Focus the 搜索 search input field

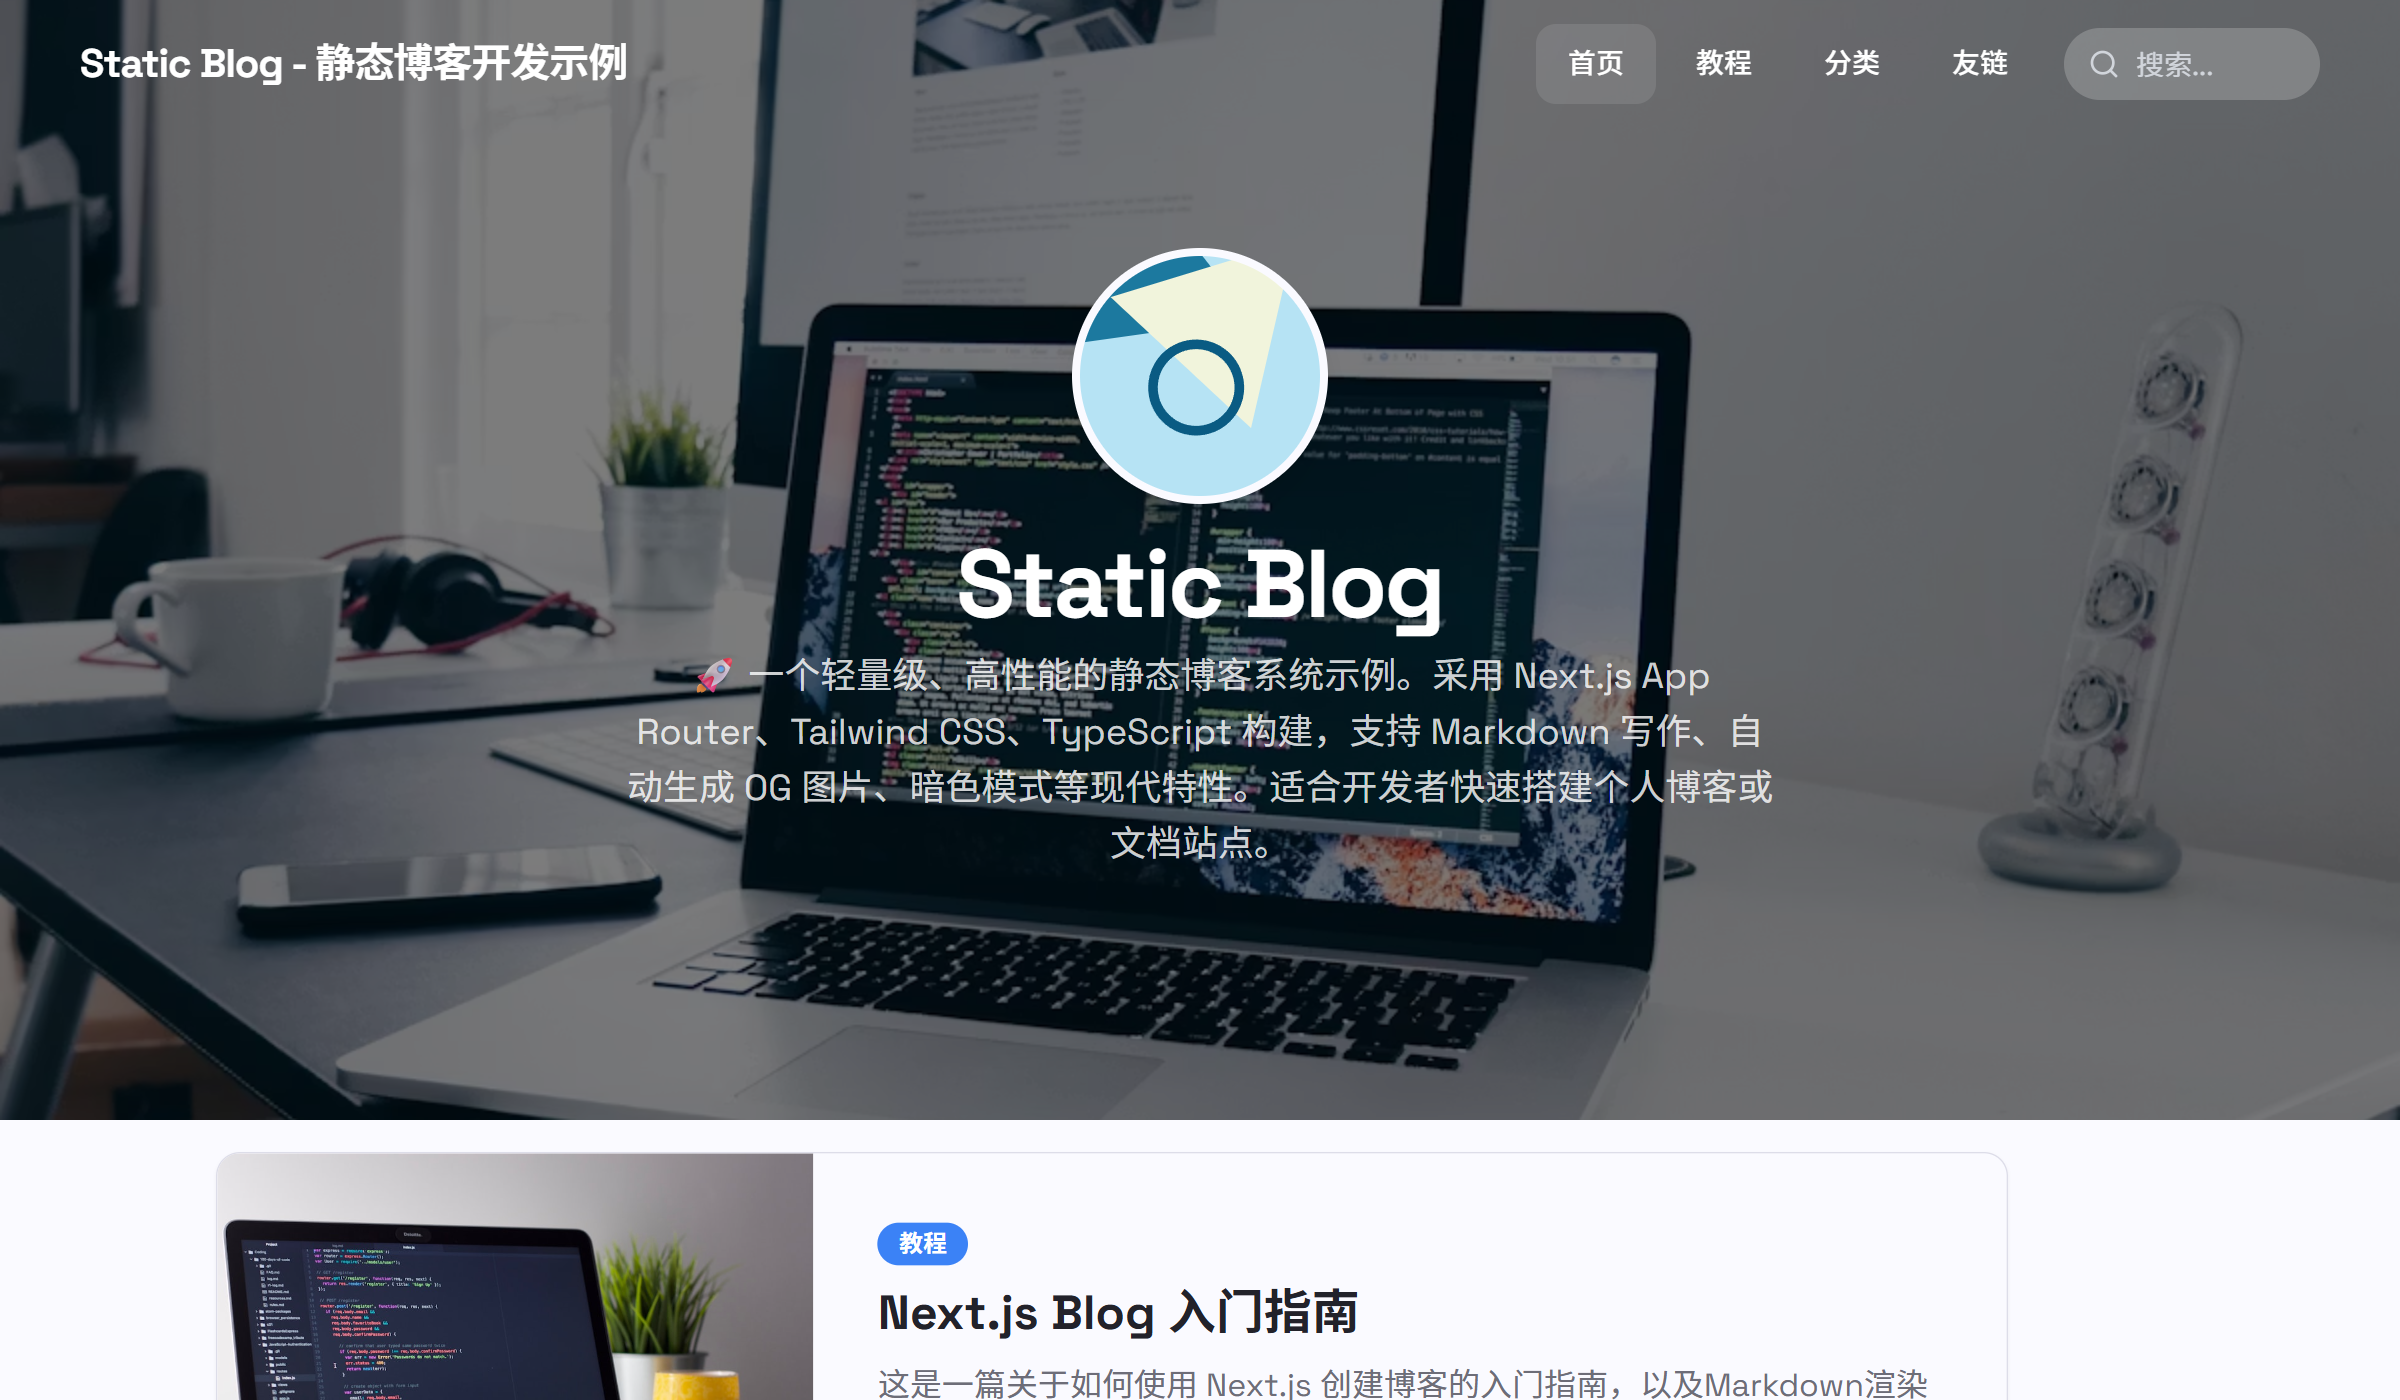click(2192, 64)
